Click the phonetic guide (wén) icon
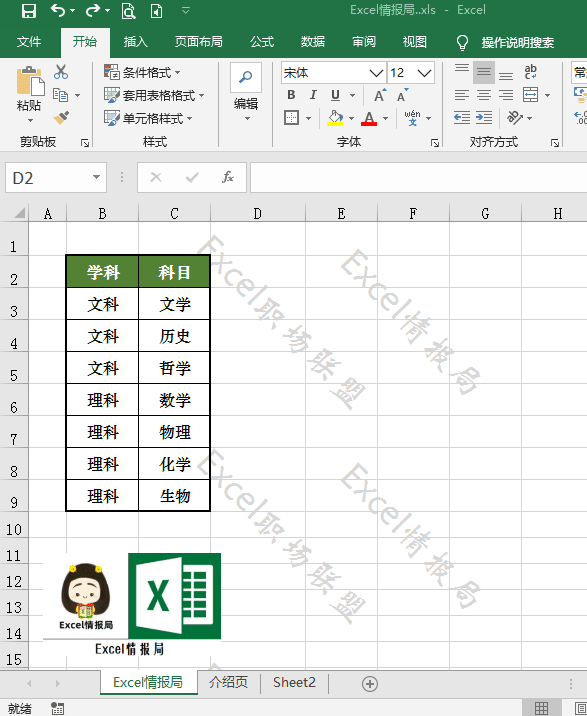587x716 pixels. tap(412, 118)
